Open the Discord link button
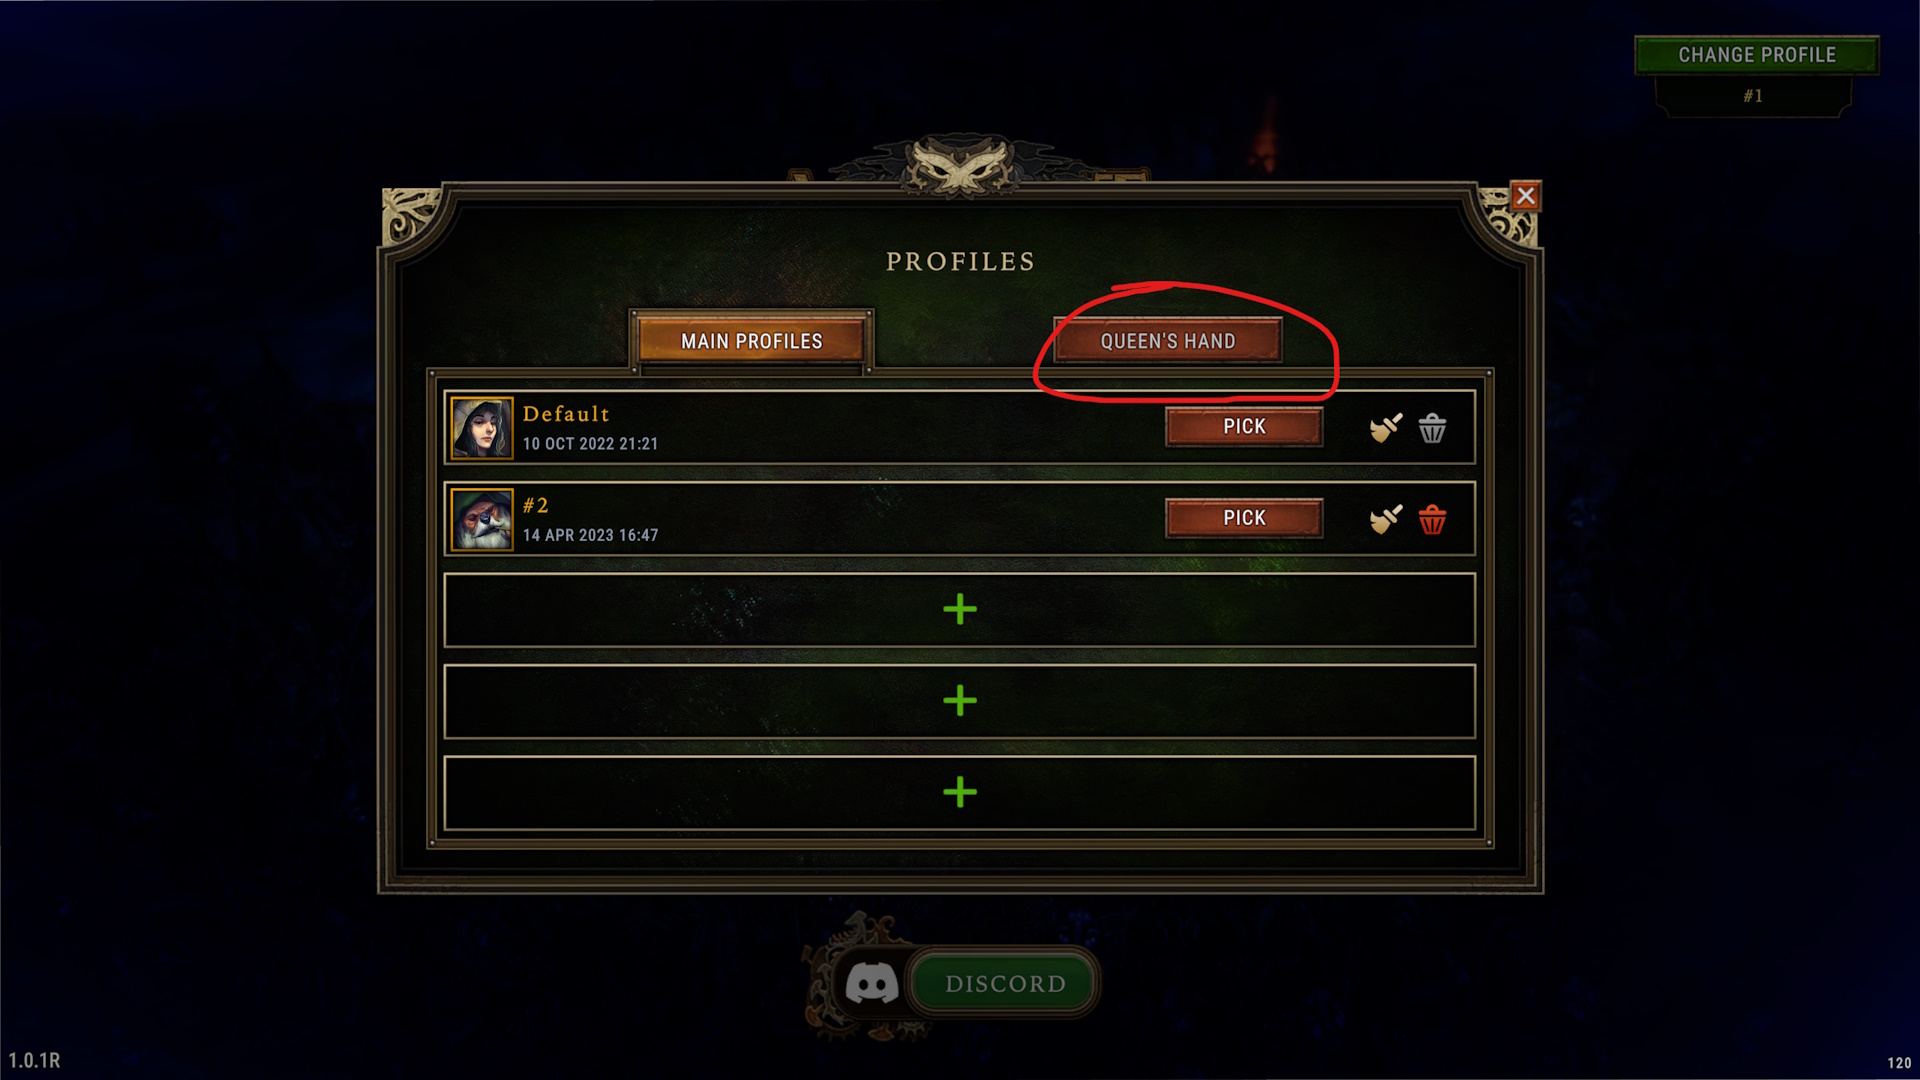The image size is (1920, 1080). (1005, 983)
